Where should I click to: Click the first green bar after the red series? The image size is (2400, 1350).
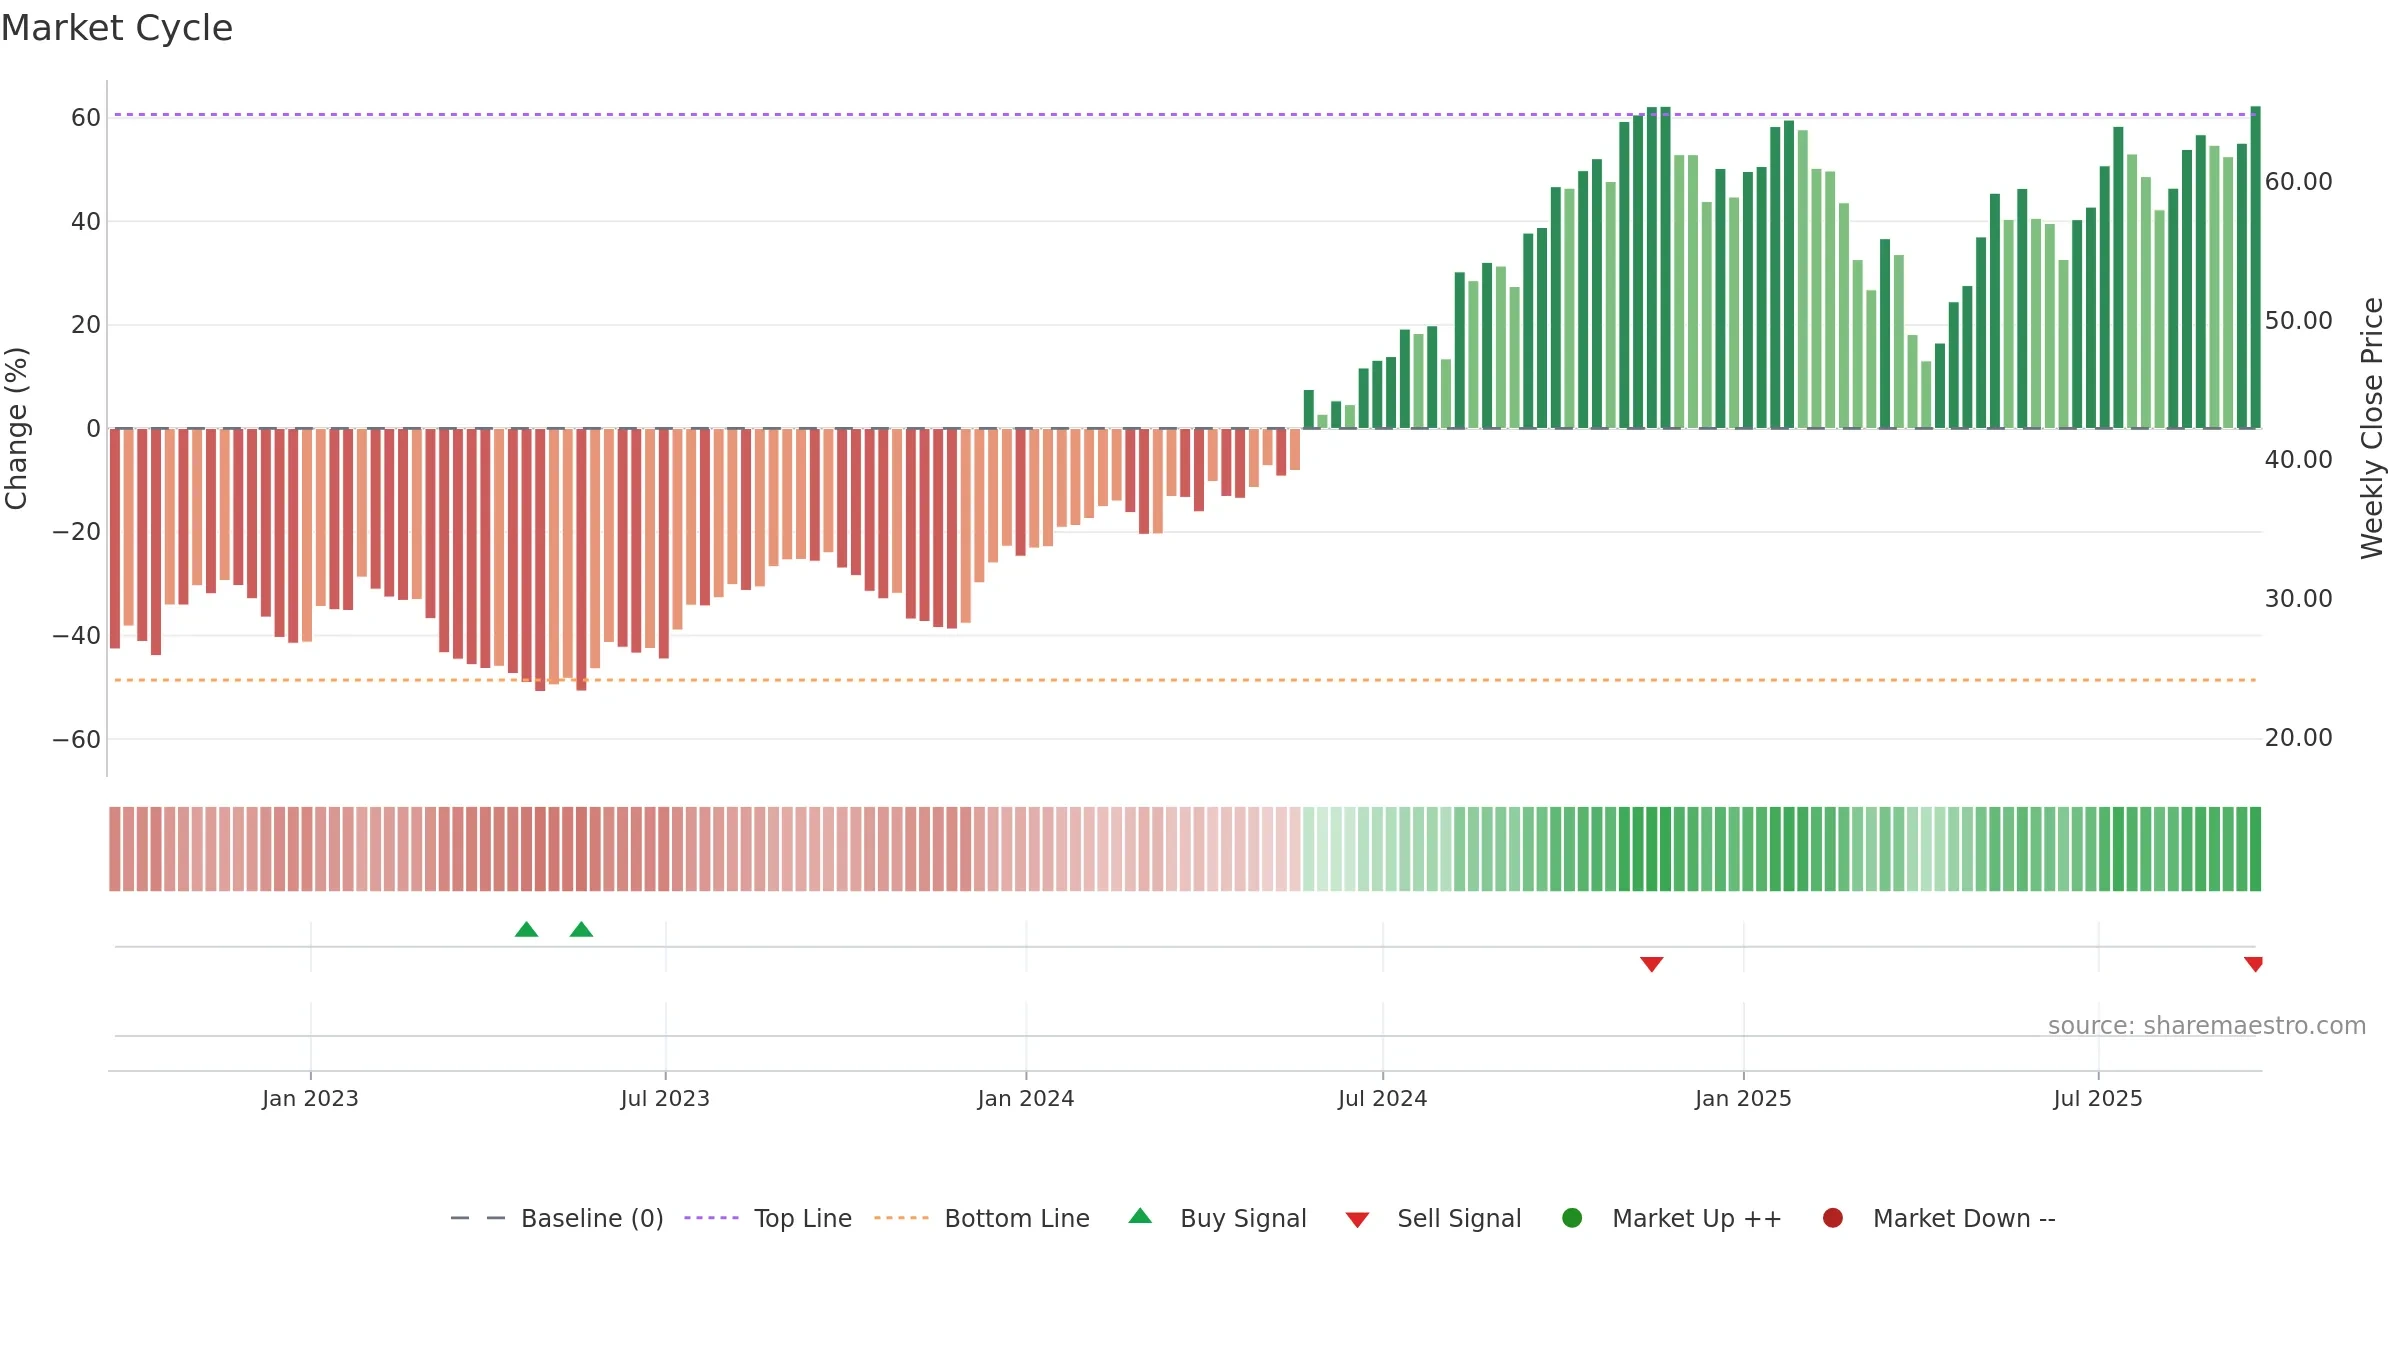[x=1308, y=409]
